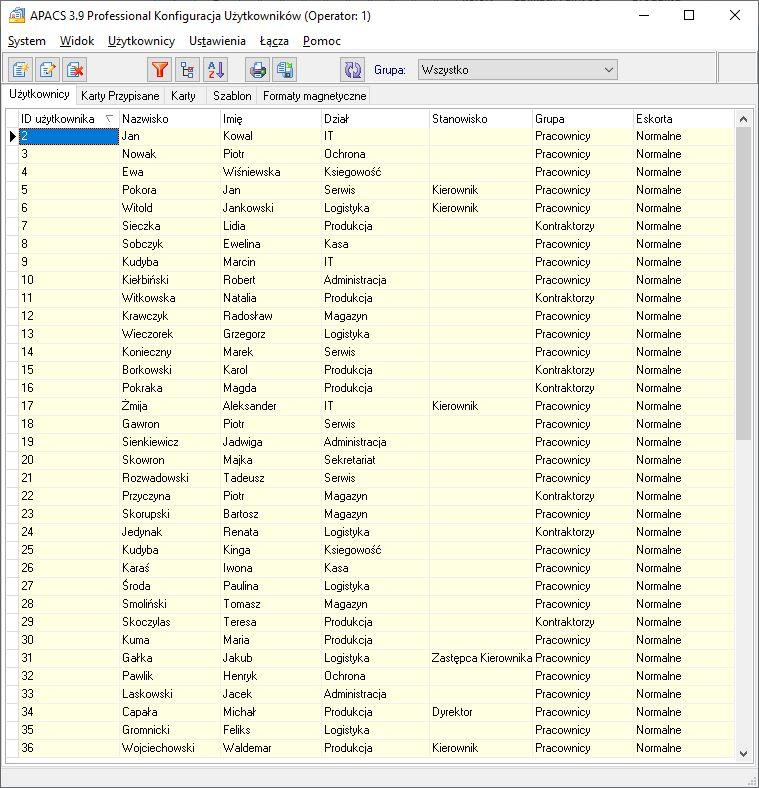759x788 pixels.
Task: Switch to the Formaty magnetyczne tab
Action: pos(315,95)
